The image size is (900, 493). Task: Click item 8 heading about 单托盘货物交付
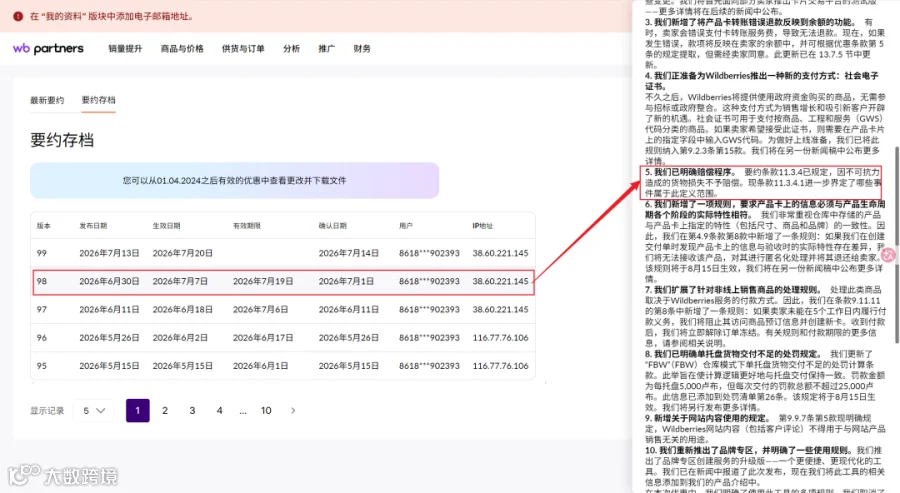pos(734,354)
